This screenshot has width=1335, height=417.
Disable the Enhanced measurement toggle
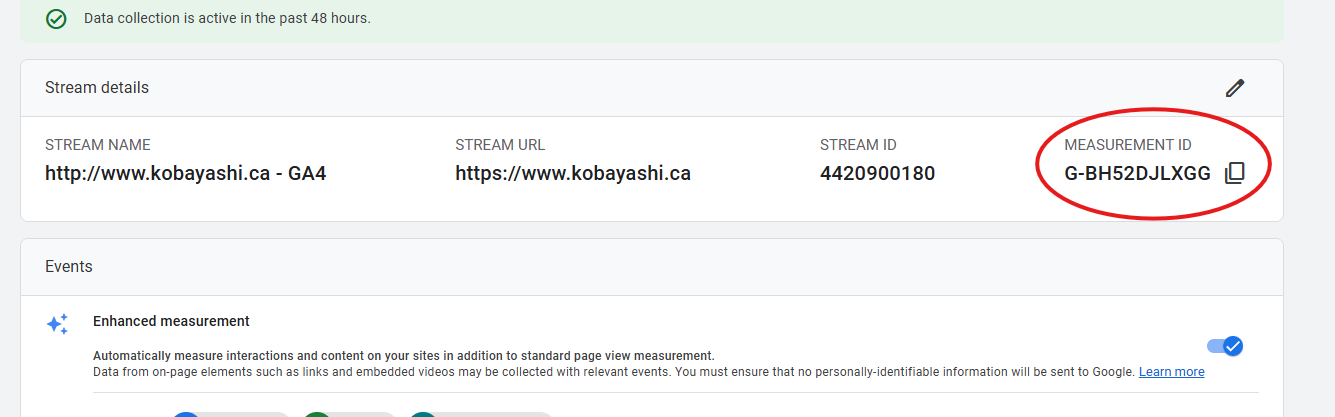(x=1225, y=346)
